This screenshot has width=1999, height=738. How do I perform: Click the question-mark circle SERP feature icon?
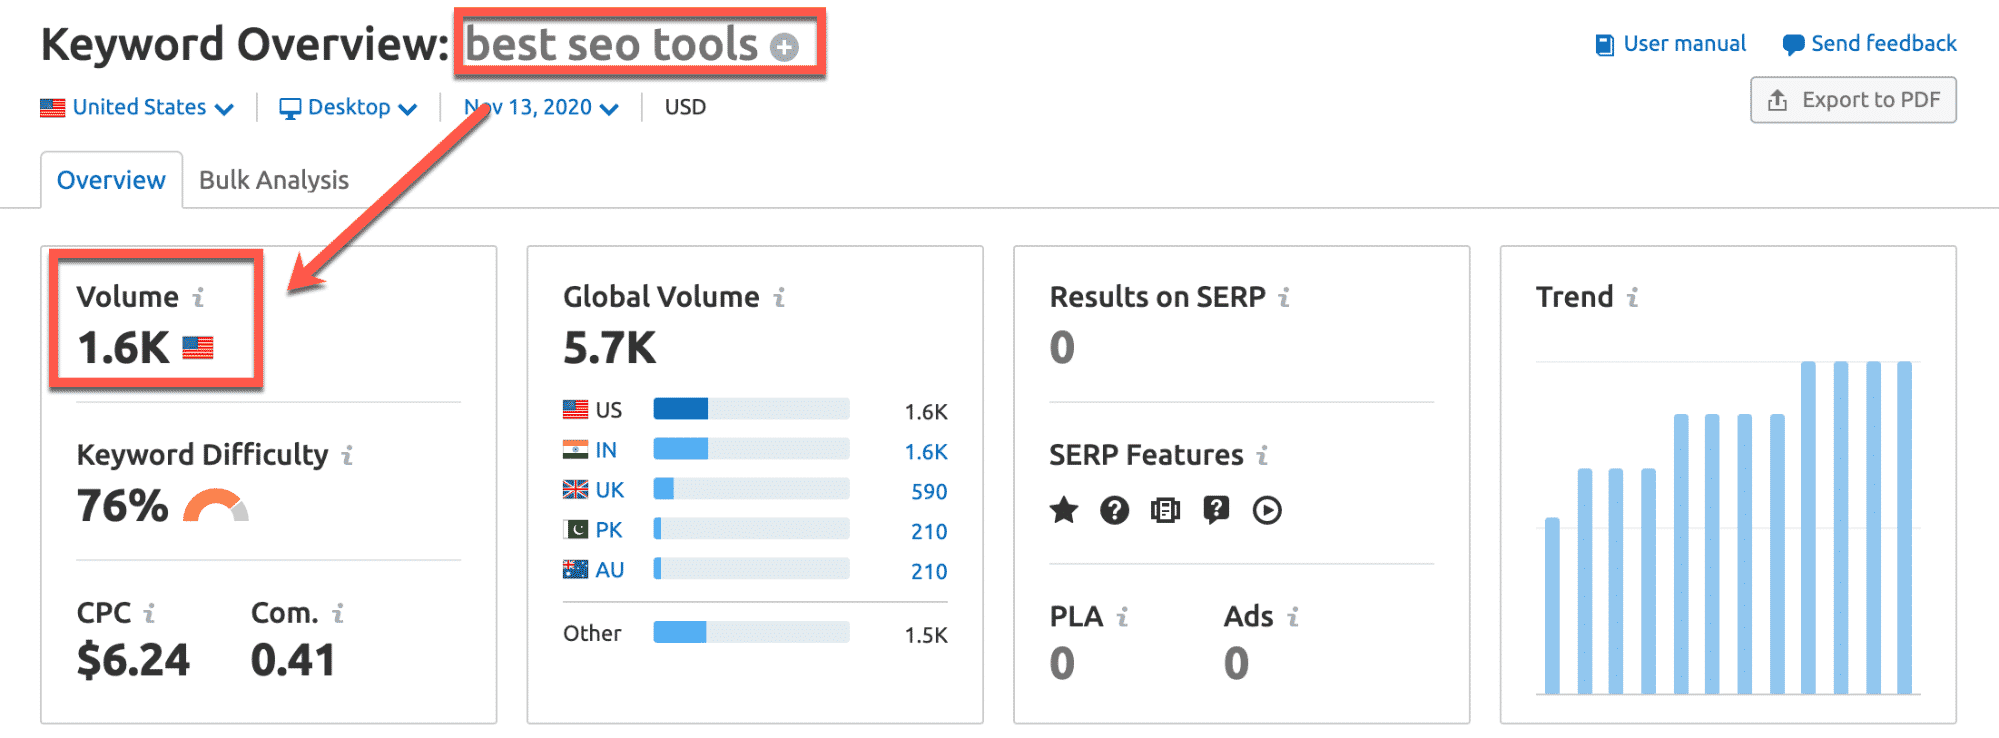pos(1114,510)
